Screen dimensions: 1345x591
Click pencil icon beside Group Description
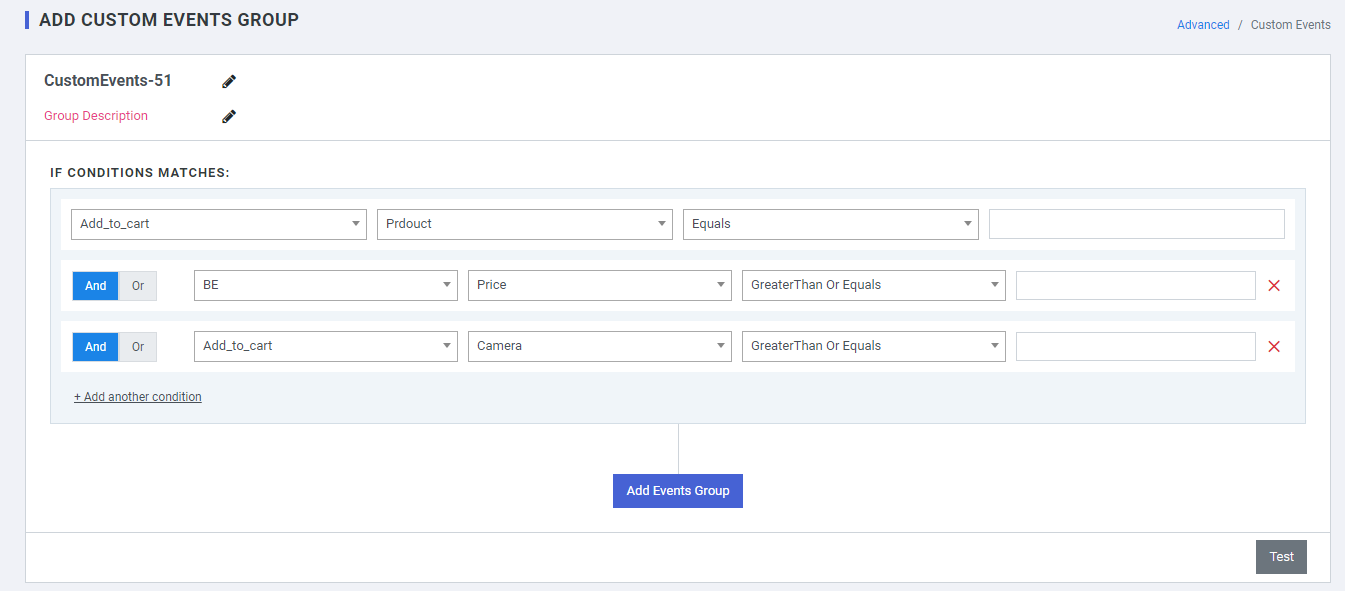(229, 116)
